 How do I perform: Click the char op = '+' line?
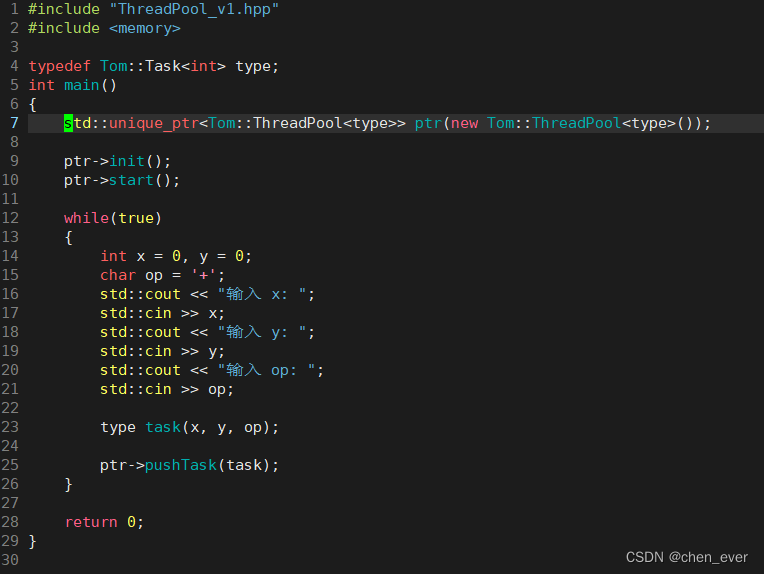tap(163, 275)
